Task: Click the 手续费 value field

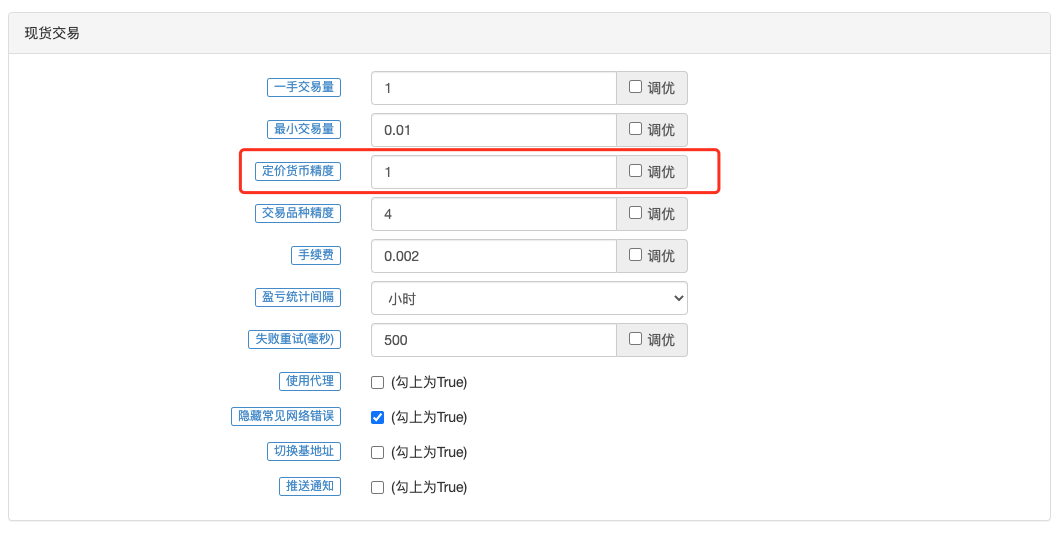Action: click(493, 256)
